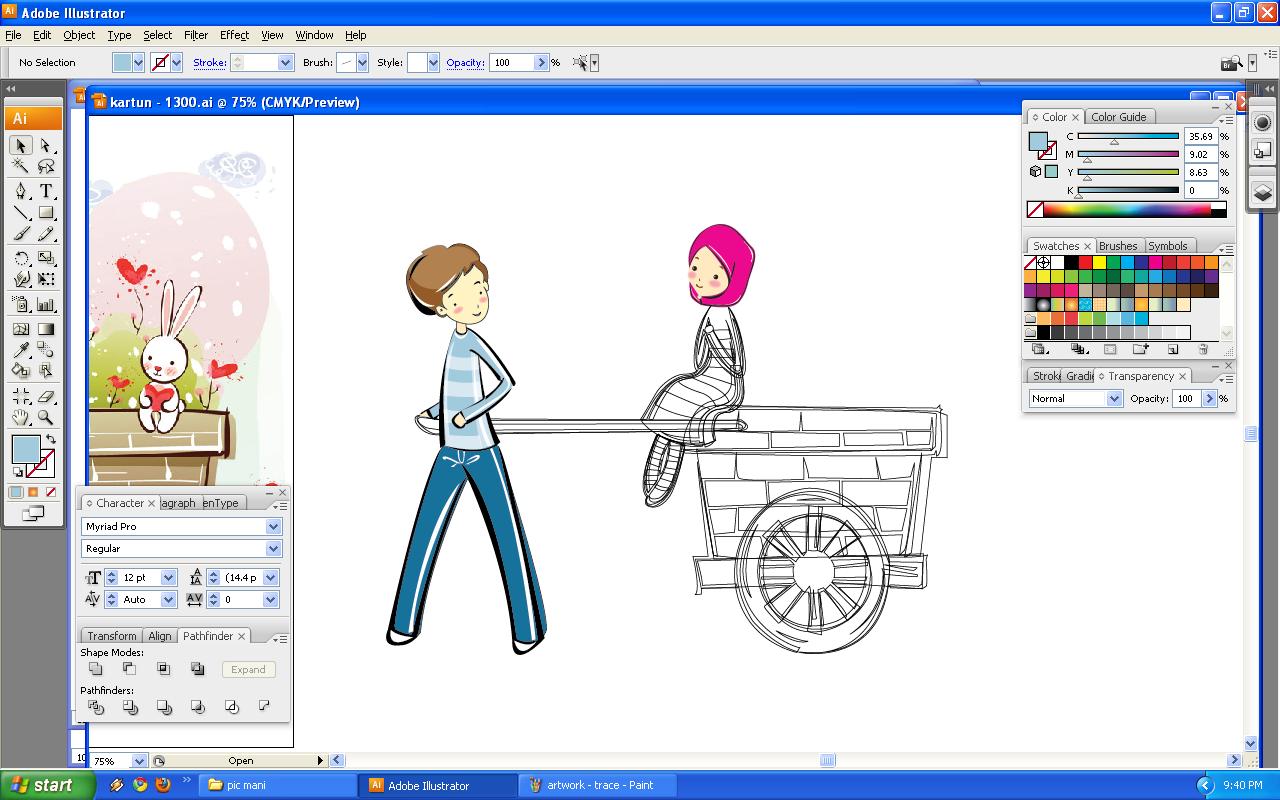Image resolution: width=1280 pixels, height=800 pixels.
Task: Click the Delete Swatch trash icon
Action: pos(1203,349)
